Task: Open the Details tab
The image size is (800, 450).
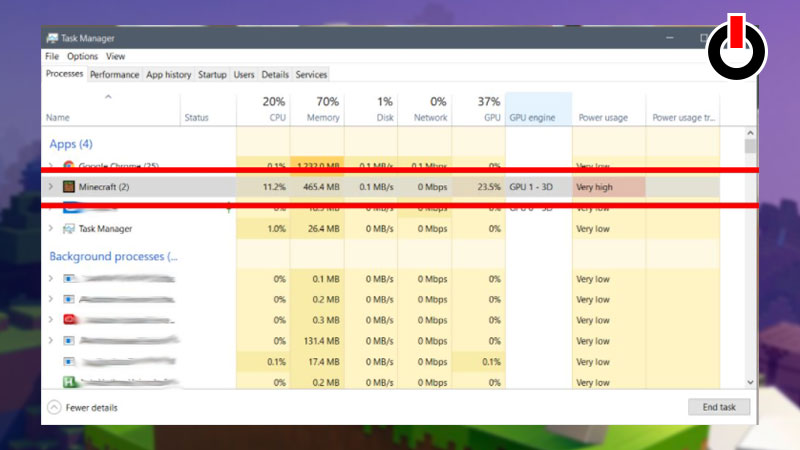Action: point(275,74)
